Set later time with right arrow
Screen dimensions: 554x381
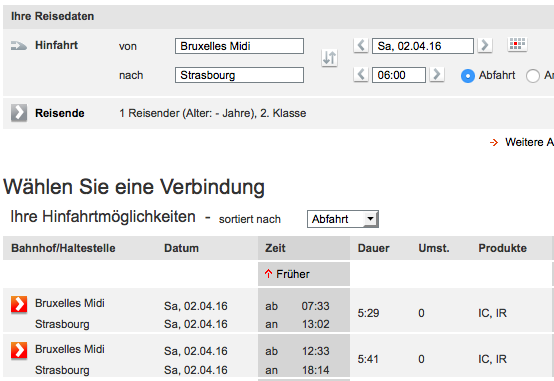click(x=437, y=75)
